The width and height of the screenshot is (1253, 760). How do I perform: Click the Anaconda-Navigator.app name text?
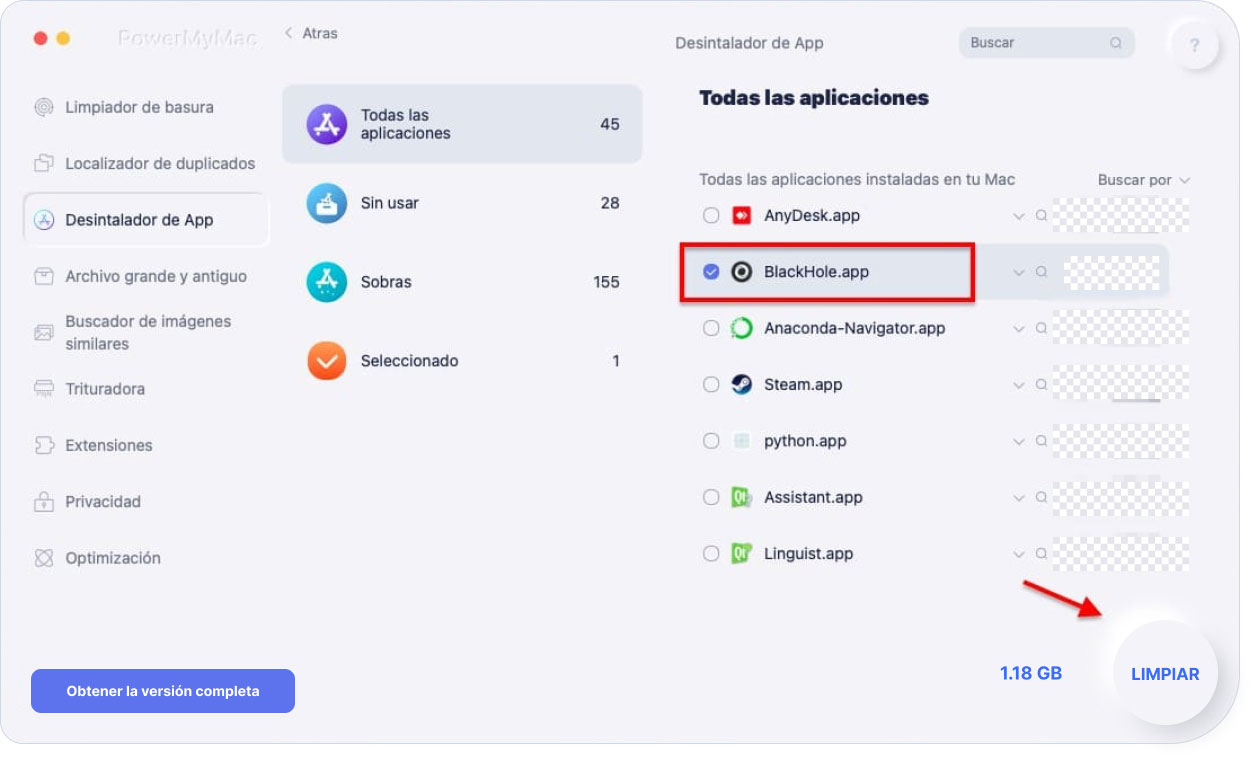coord(855,328)
